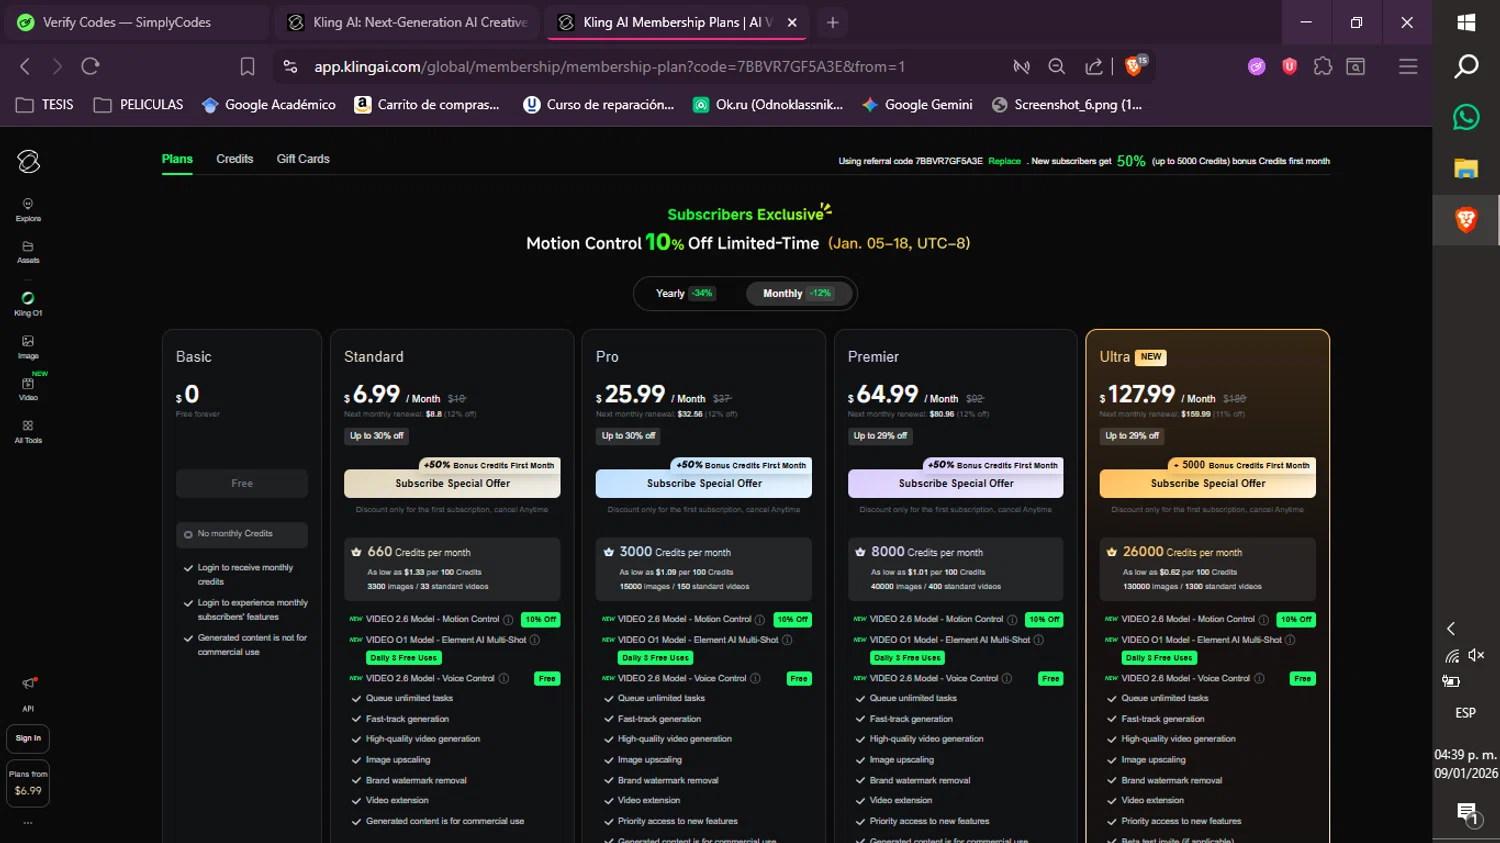Switch billing to Yearly
The width and height of the screenshot is (1500, 843).
pos(685,293)
